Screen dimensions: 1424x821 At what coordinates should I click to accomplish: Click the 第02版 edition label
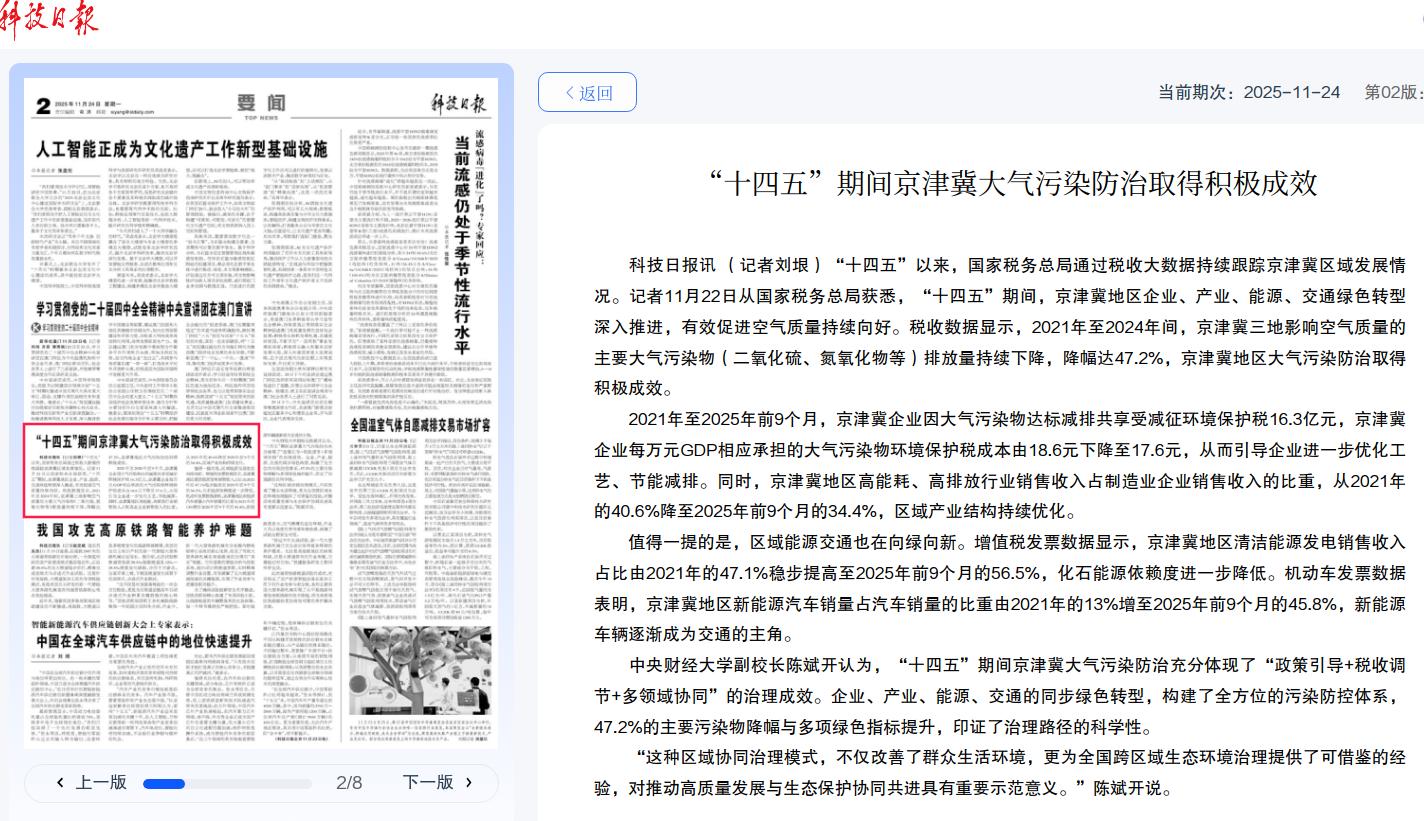pos(1393,93)
